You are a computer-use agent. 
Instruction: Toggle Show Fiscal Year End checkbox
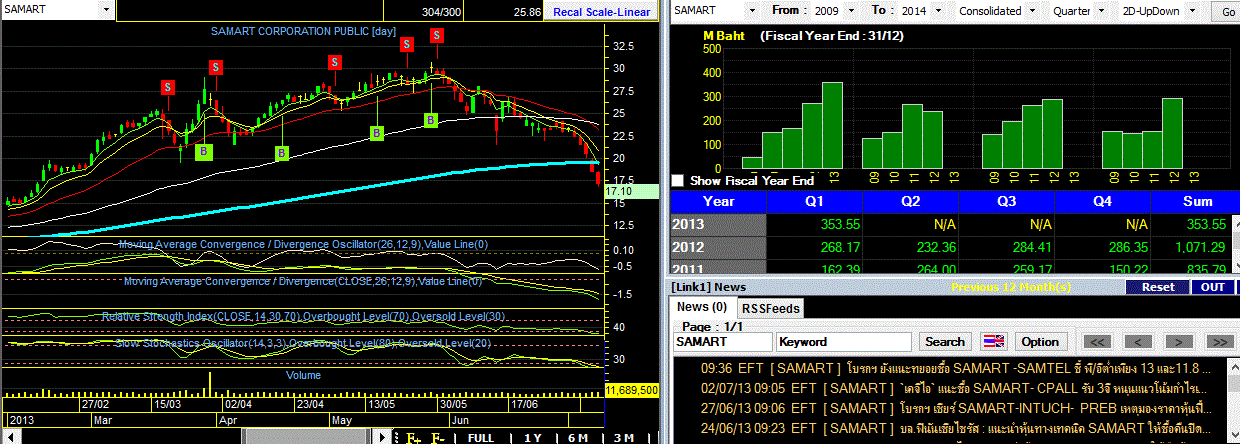[x=678, y=181]
